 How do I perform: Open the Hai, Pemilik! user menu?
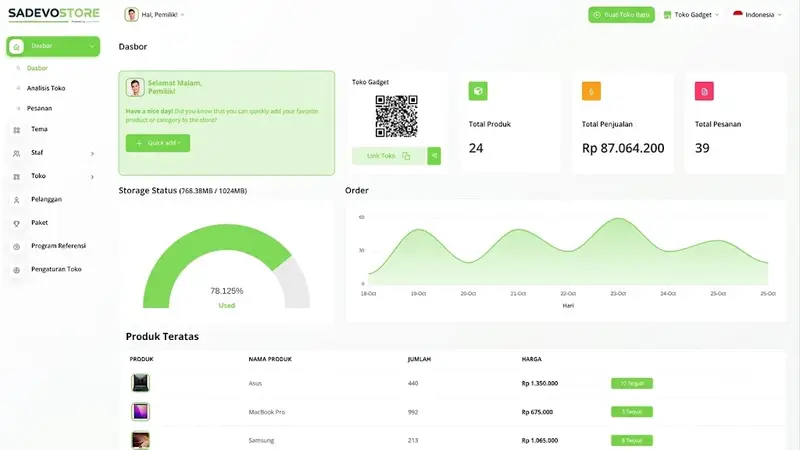click(155, 15)
